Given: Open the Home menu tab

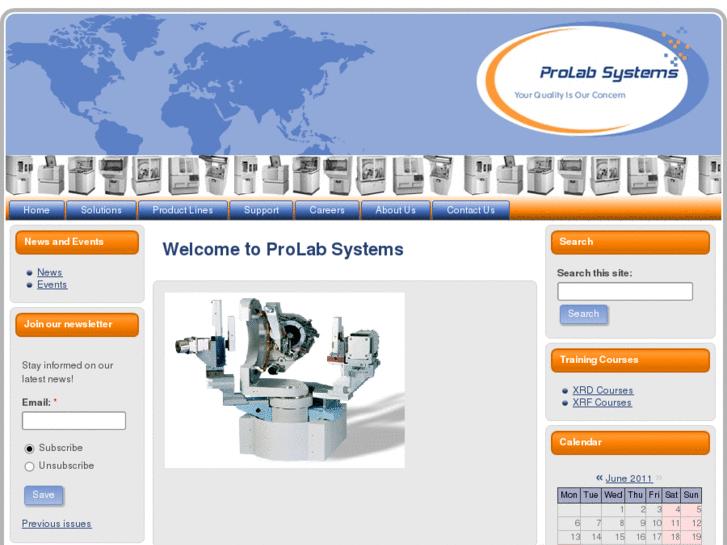Looking at the screenshot, I should click(x=36, y=210).
